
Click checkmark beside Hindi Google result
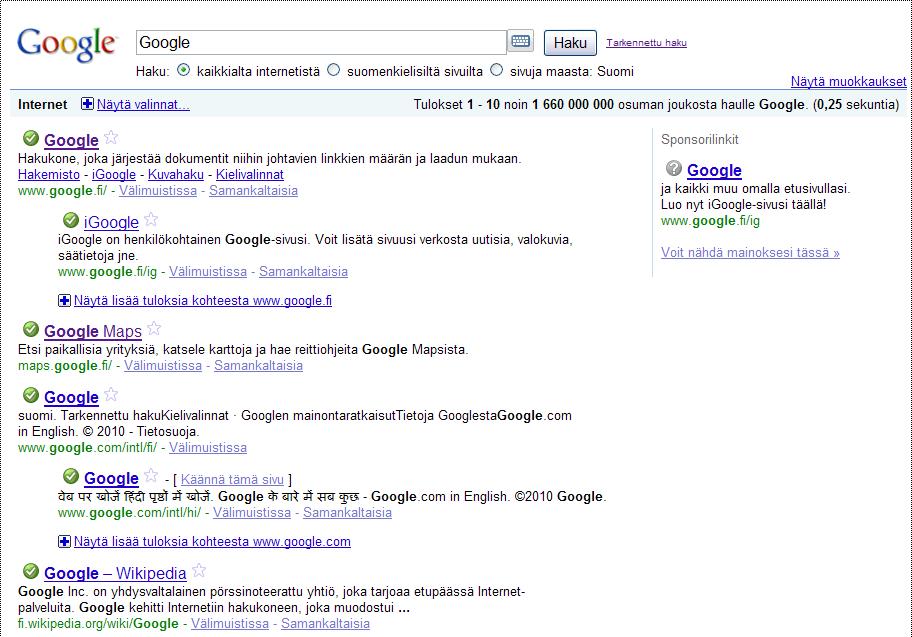pos(70,476)
